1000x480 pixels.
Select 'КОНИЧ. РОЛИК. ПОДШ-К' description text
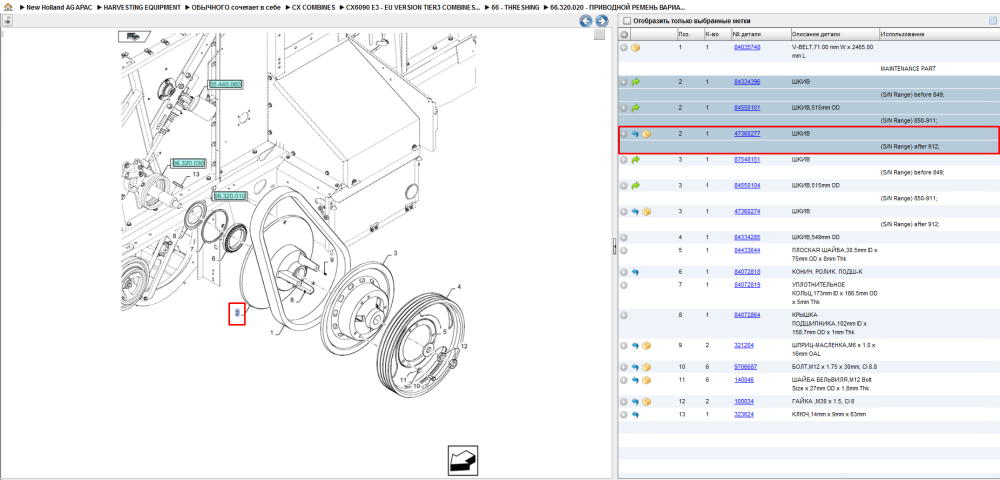coord(825,272)
